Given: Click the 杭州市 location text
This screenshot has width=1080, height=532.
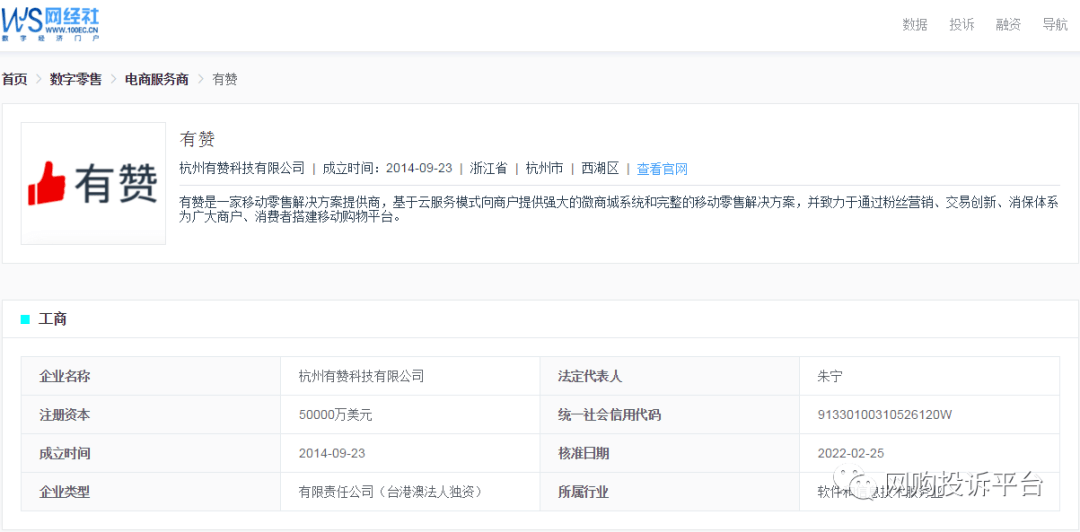Looking at the screenshot, I should tap(544, 168).
